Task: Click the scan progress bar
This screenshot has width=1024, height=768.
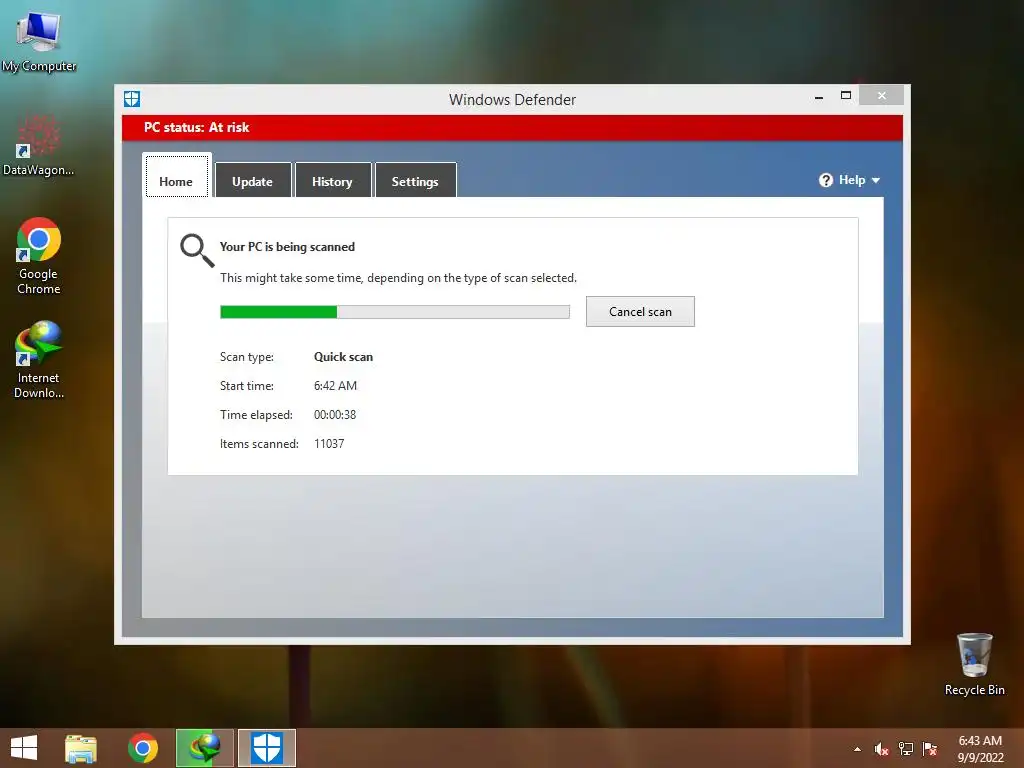Action: pos(394,312)
